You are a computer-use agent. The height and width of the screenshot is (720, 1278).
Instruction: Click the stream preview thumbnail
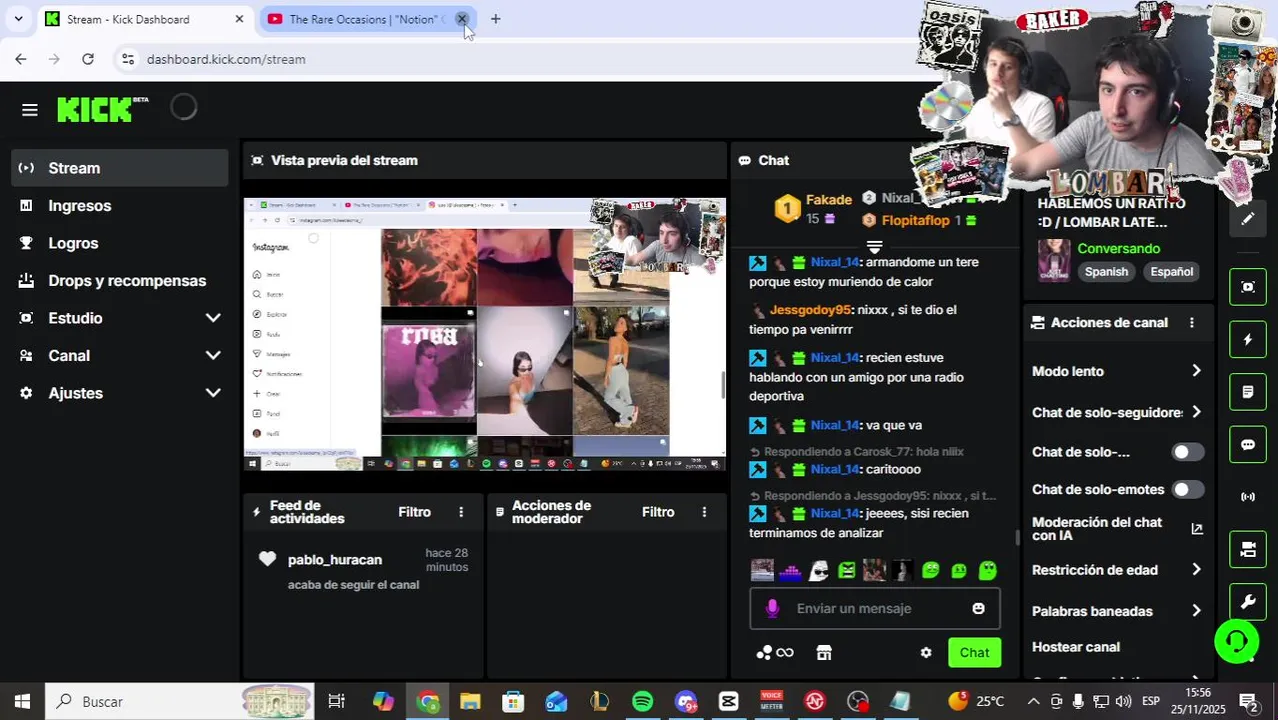click(x=485, y=334)
